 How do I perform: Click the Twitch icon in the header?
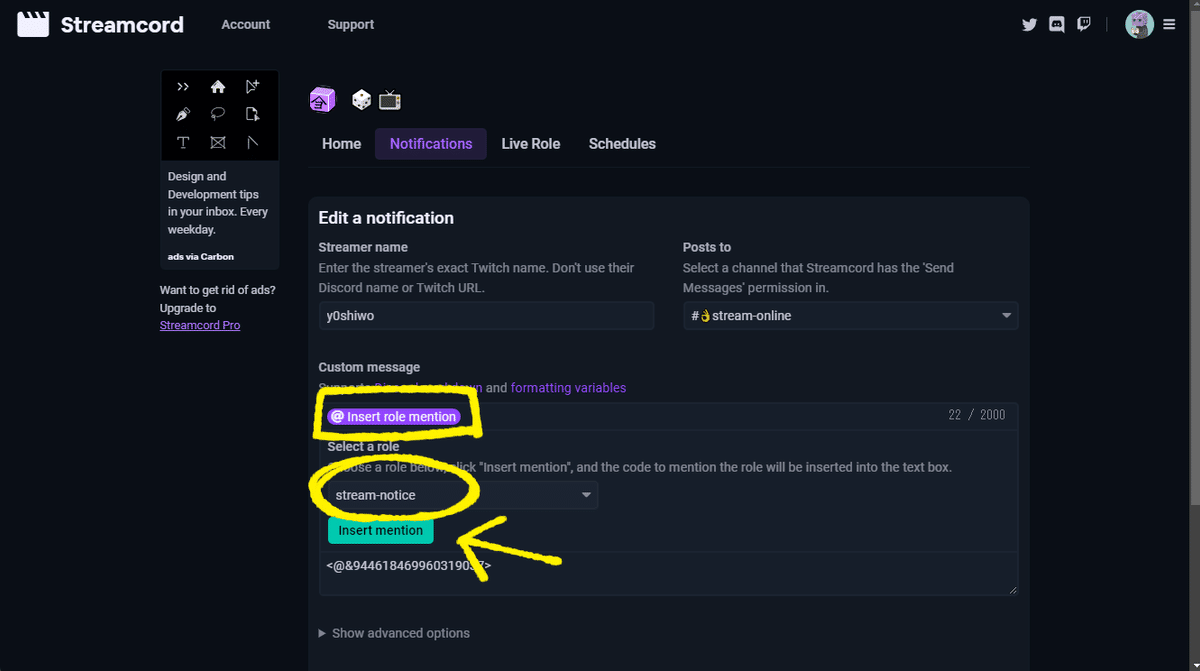click(1083, 24)
